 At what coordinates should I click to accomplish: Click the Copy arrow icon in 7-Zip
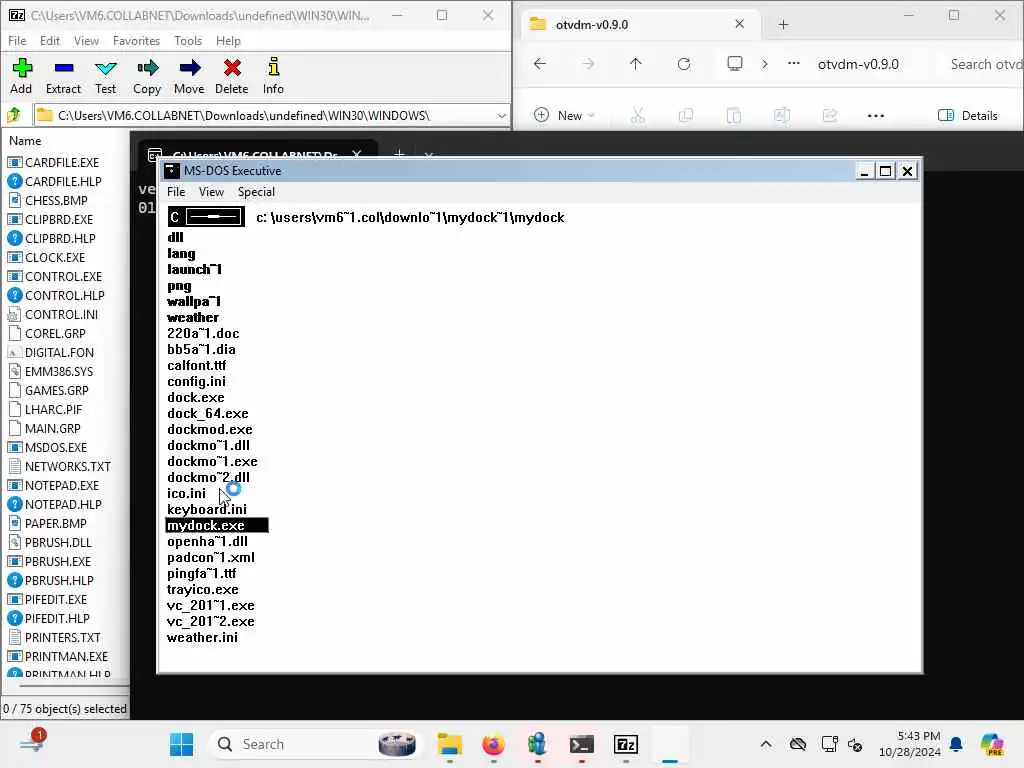pyautogui.click(x=148, y=68)
